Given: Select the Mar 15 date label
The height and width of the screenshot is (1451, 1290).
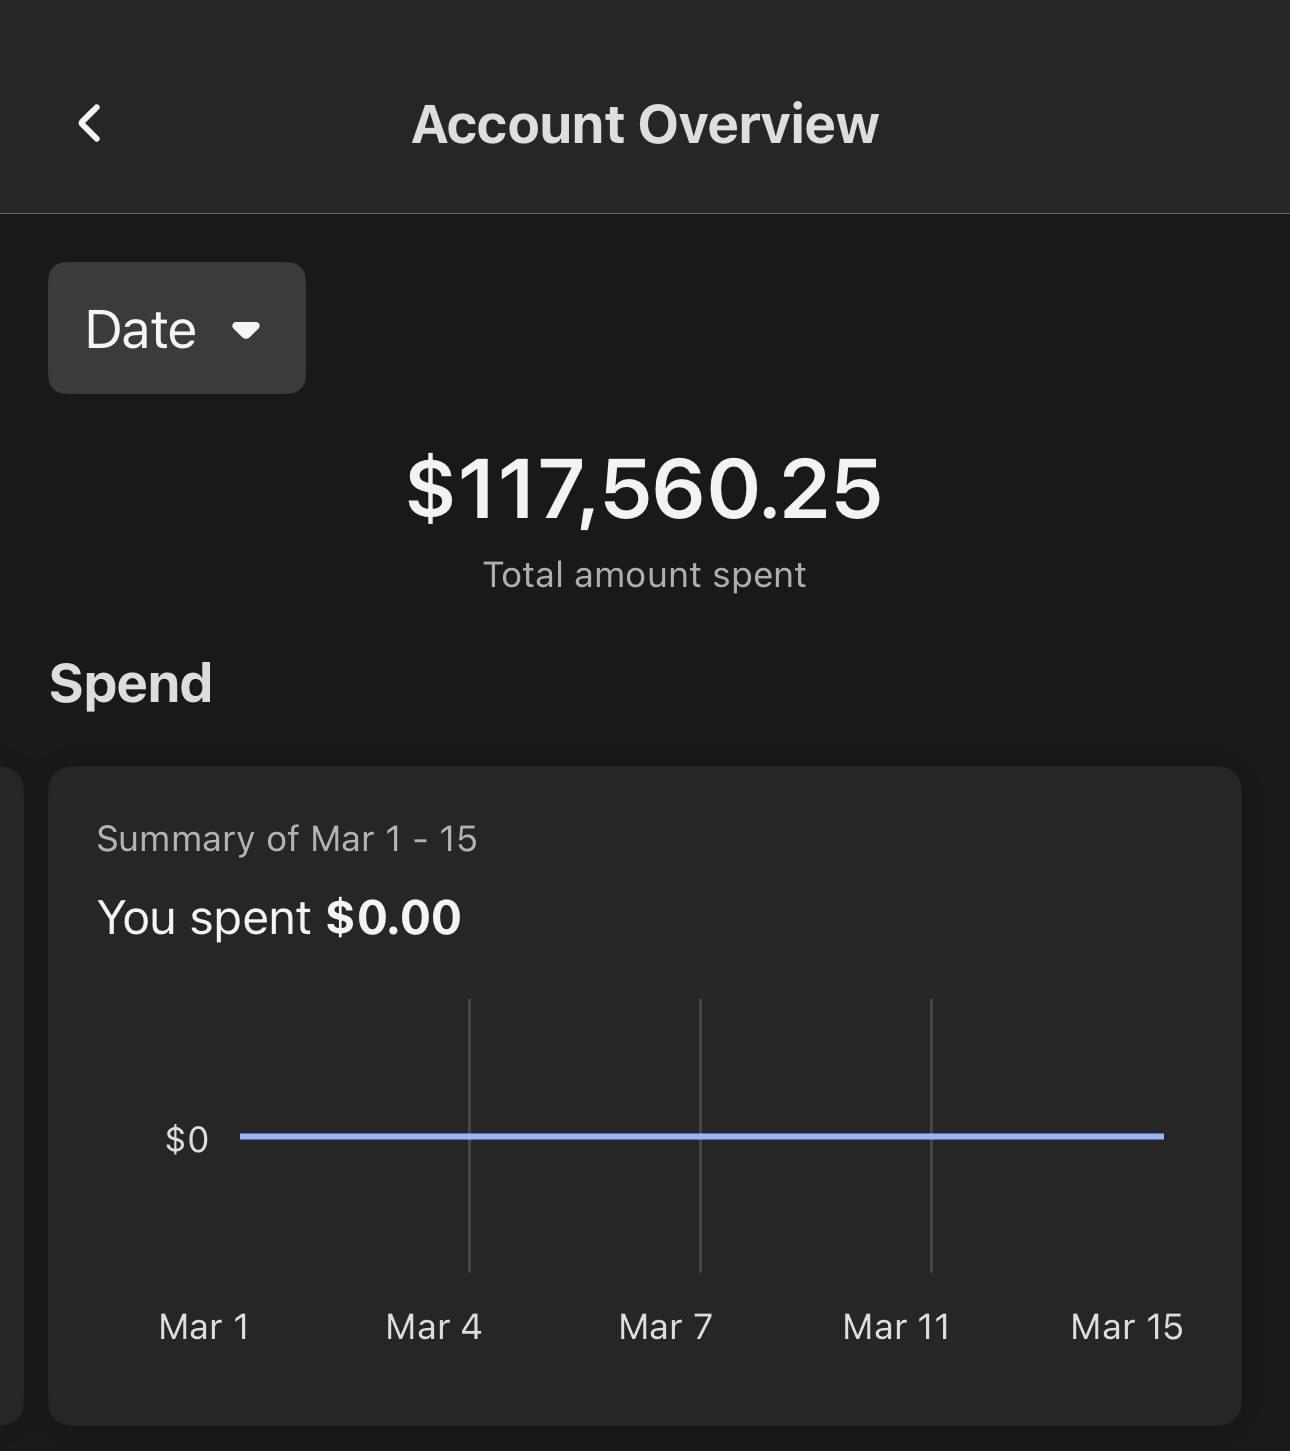Looking at the screenshot, I should pyautogui.click(x=1126, y=1327).
